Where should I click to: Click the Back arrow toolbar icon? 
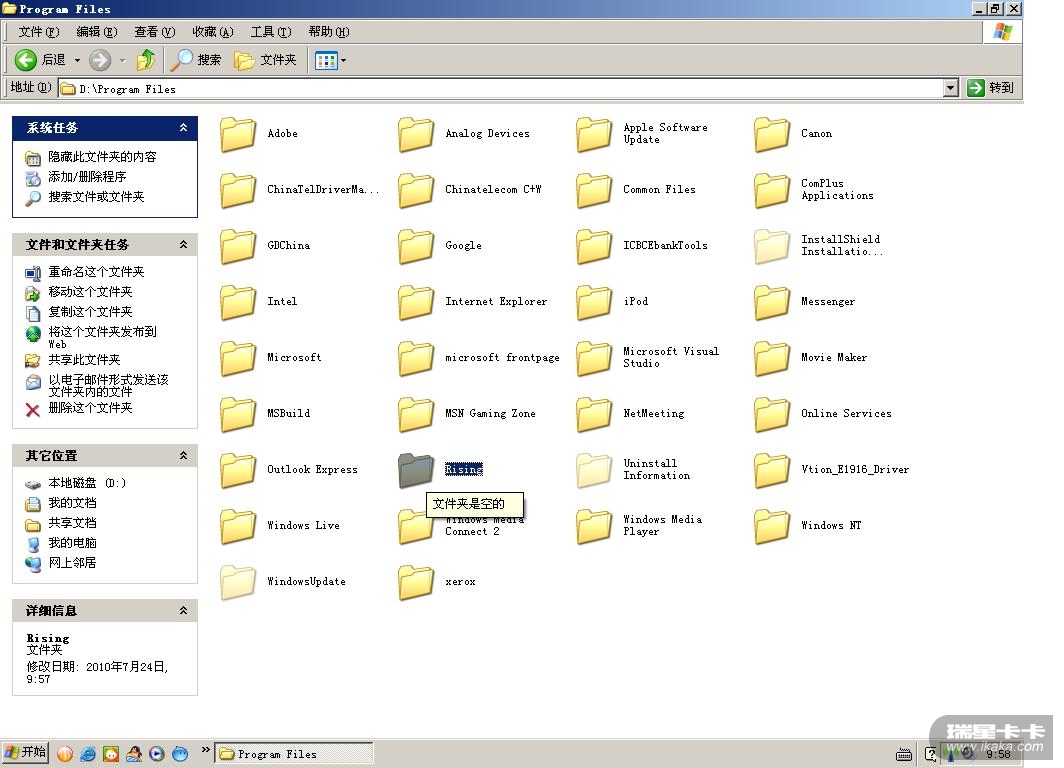click(27, 60)
